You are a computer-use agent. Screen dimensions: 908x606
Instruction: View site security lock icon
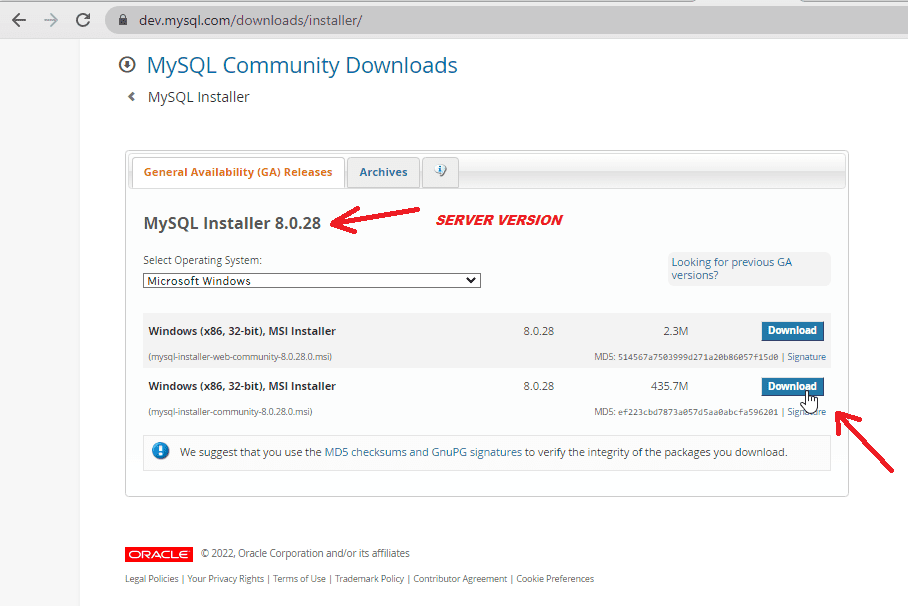pyautogui.click(x=123, y=20)
